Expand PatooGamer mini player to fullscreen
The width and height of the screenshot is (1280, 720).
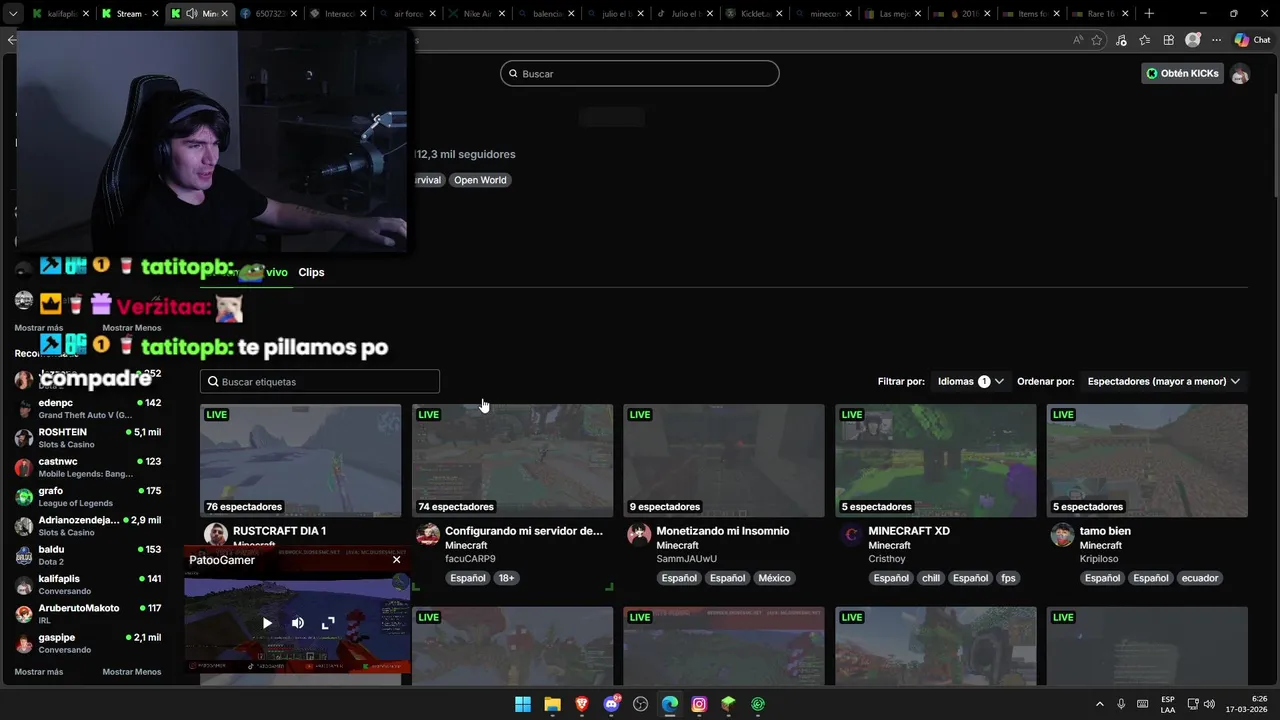(x=327, y=623)
